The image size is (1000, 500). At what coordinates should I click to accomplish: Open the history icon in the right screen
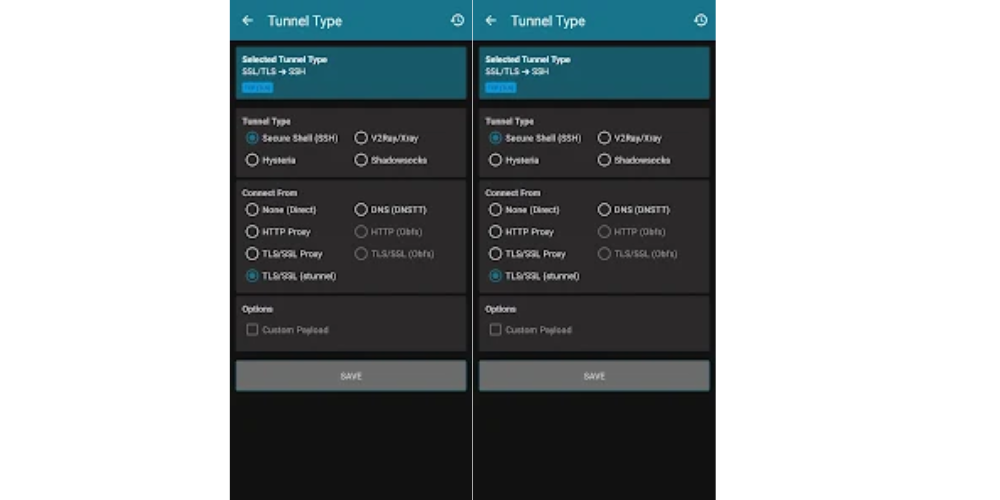tap(700, 21)
